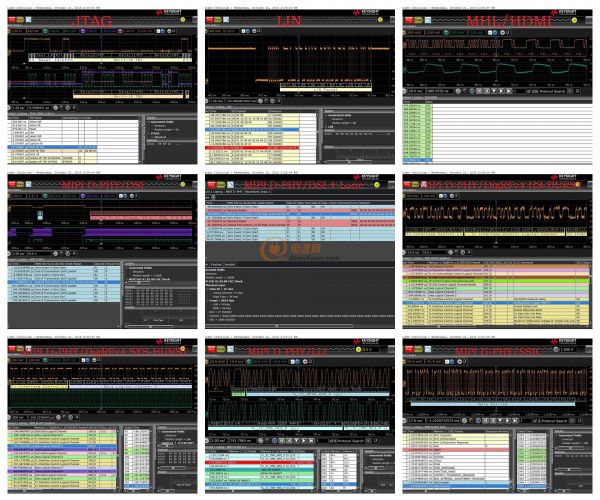Toggle green channel 2 in JTAG window
The image size is (600, 500).
(45, 31)
